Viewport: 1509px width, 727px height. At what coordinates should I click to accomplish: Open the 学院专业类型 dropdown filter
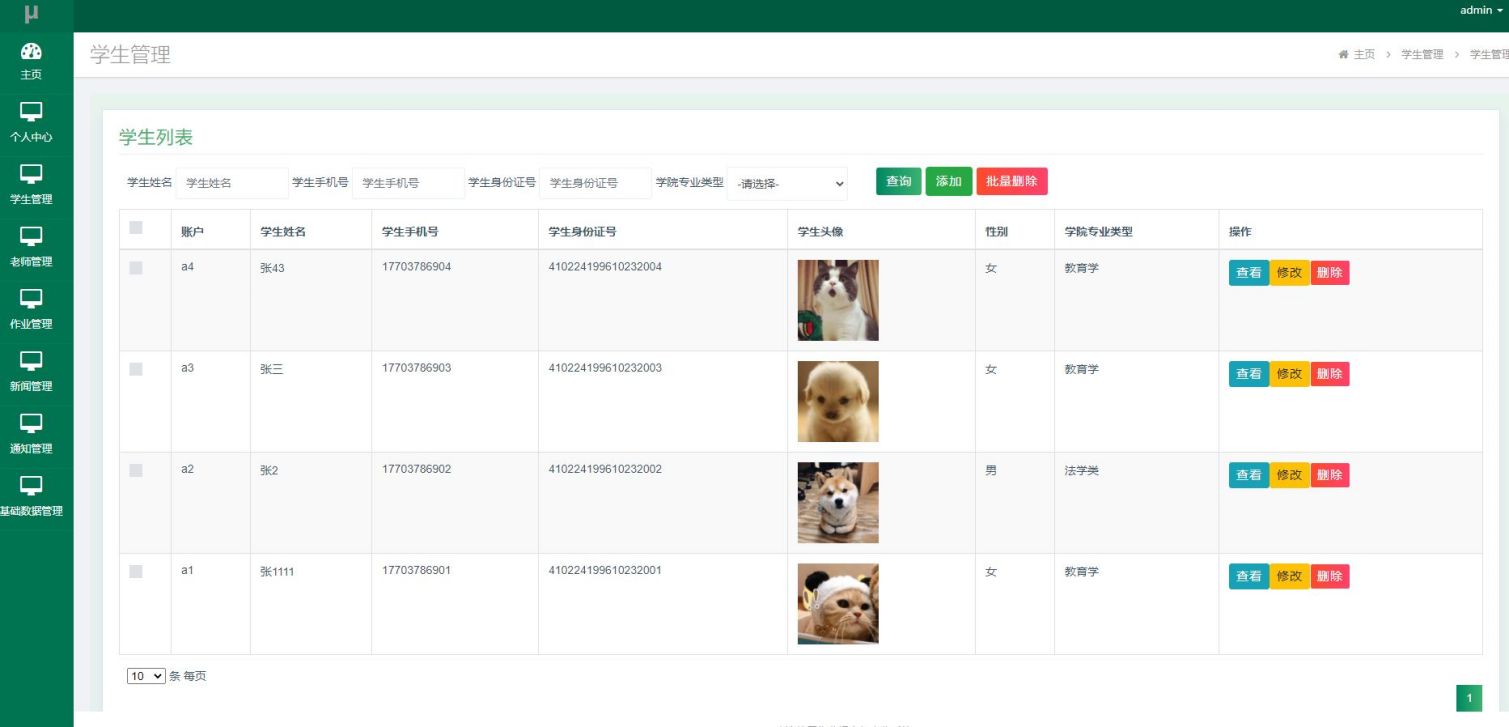click(x=787, y=183)
